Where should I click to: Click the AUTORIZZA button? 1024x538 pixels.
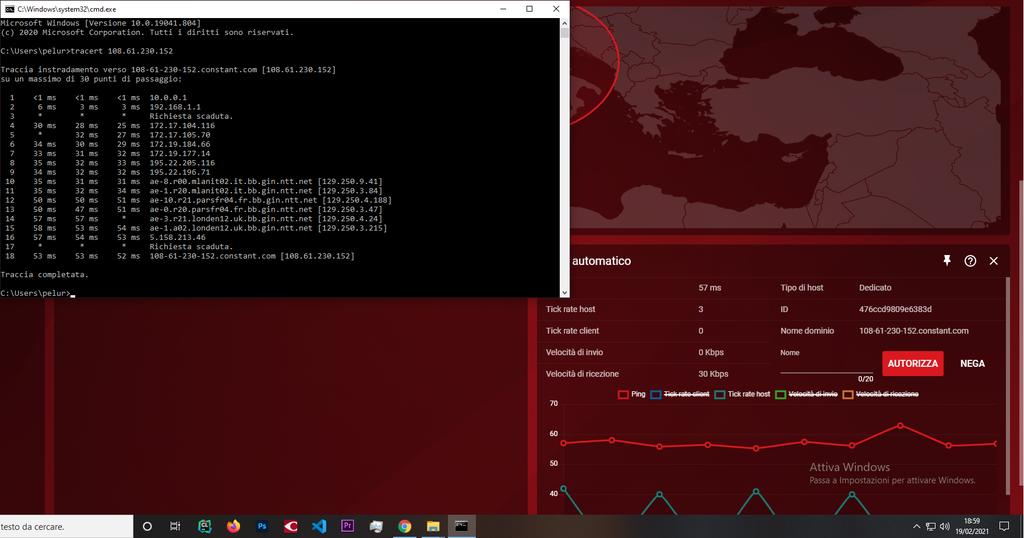(912, 364)
